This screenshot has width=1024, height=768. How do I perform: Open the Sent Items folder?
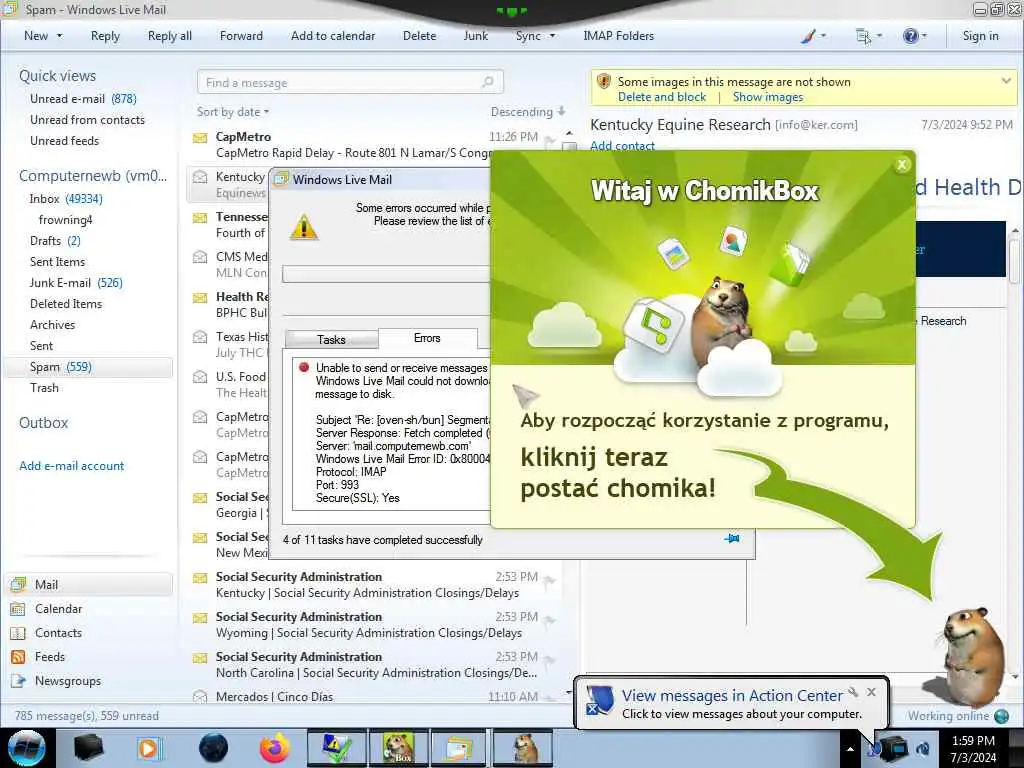click(57, 261)
